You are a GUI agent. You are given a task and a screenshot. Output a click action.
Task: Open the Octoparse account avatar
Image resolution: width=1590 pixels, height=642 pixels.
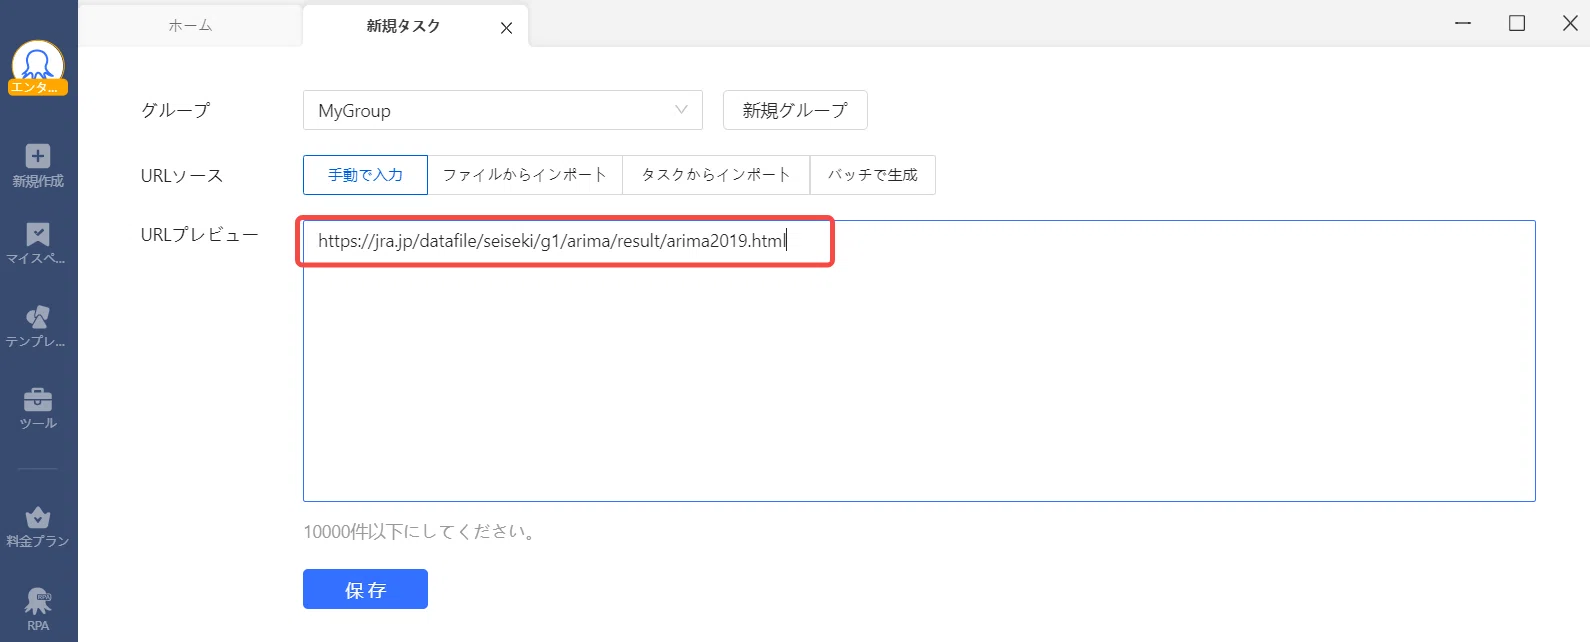click(38, 67)
